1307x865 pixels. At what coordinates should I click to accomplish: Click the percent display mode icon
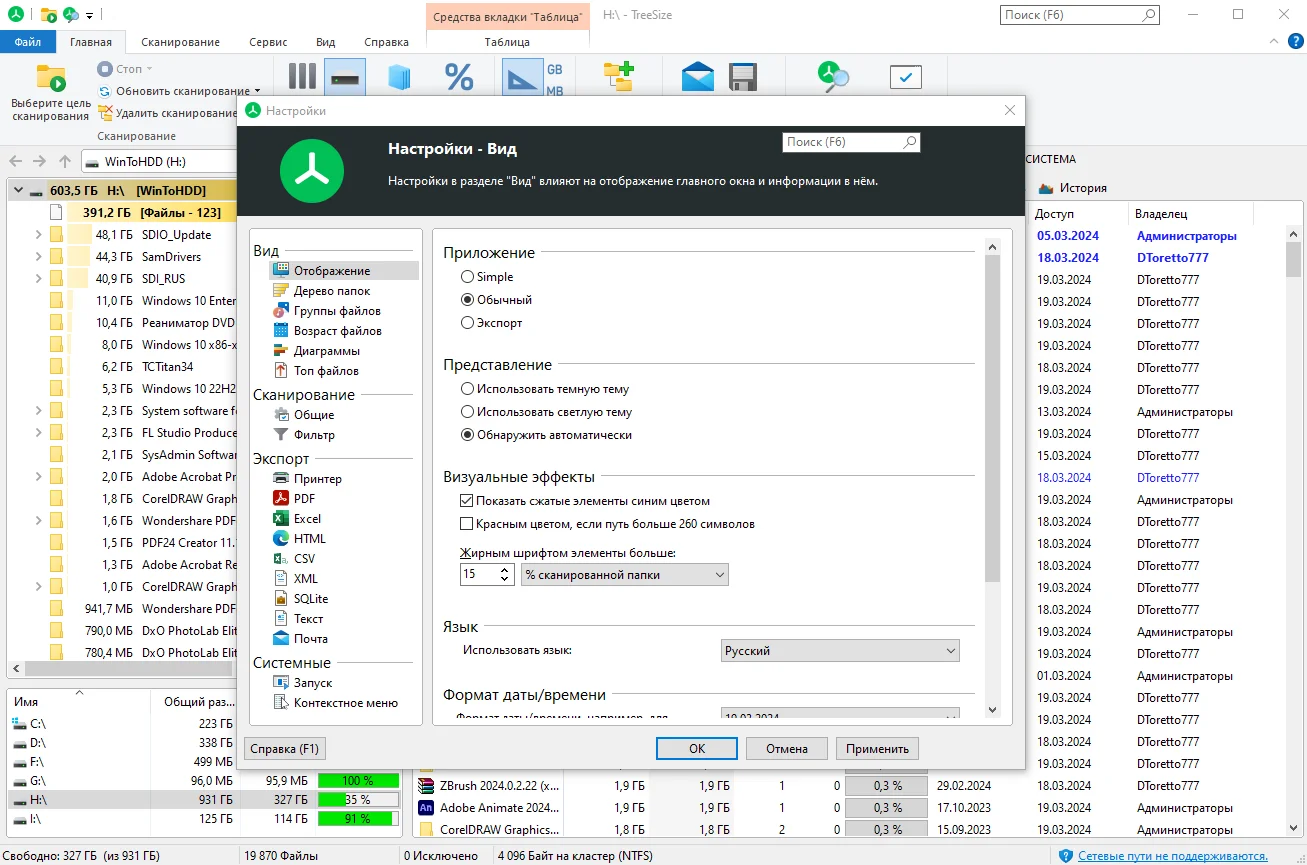click(x=459, y=77)
